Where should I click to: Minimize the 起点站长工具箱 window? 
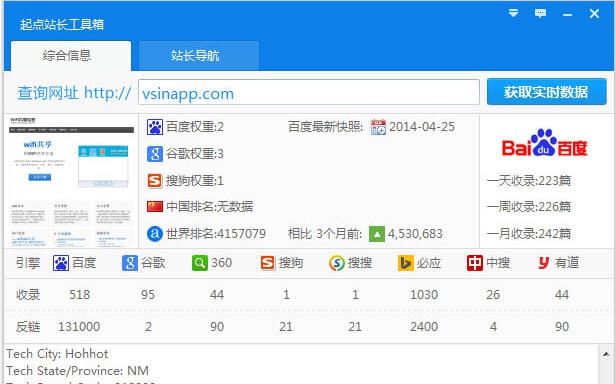coord(567,15)
